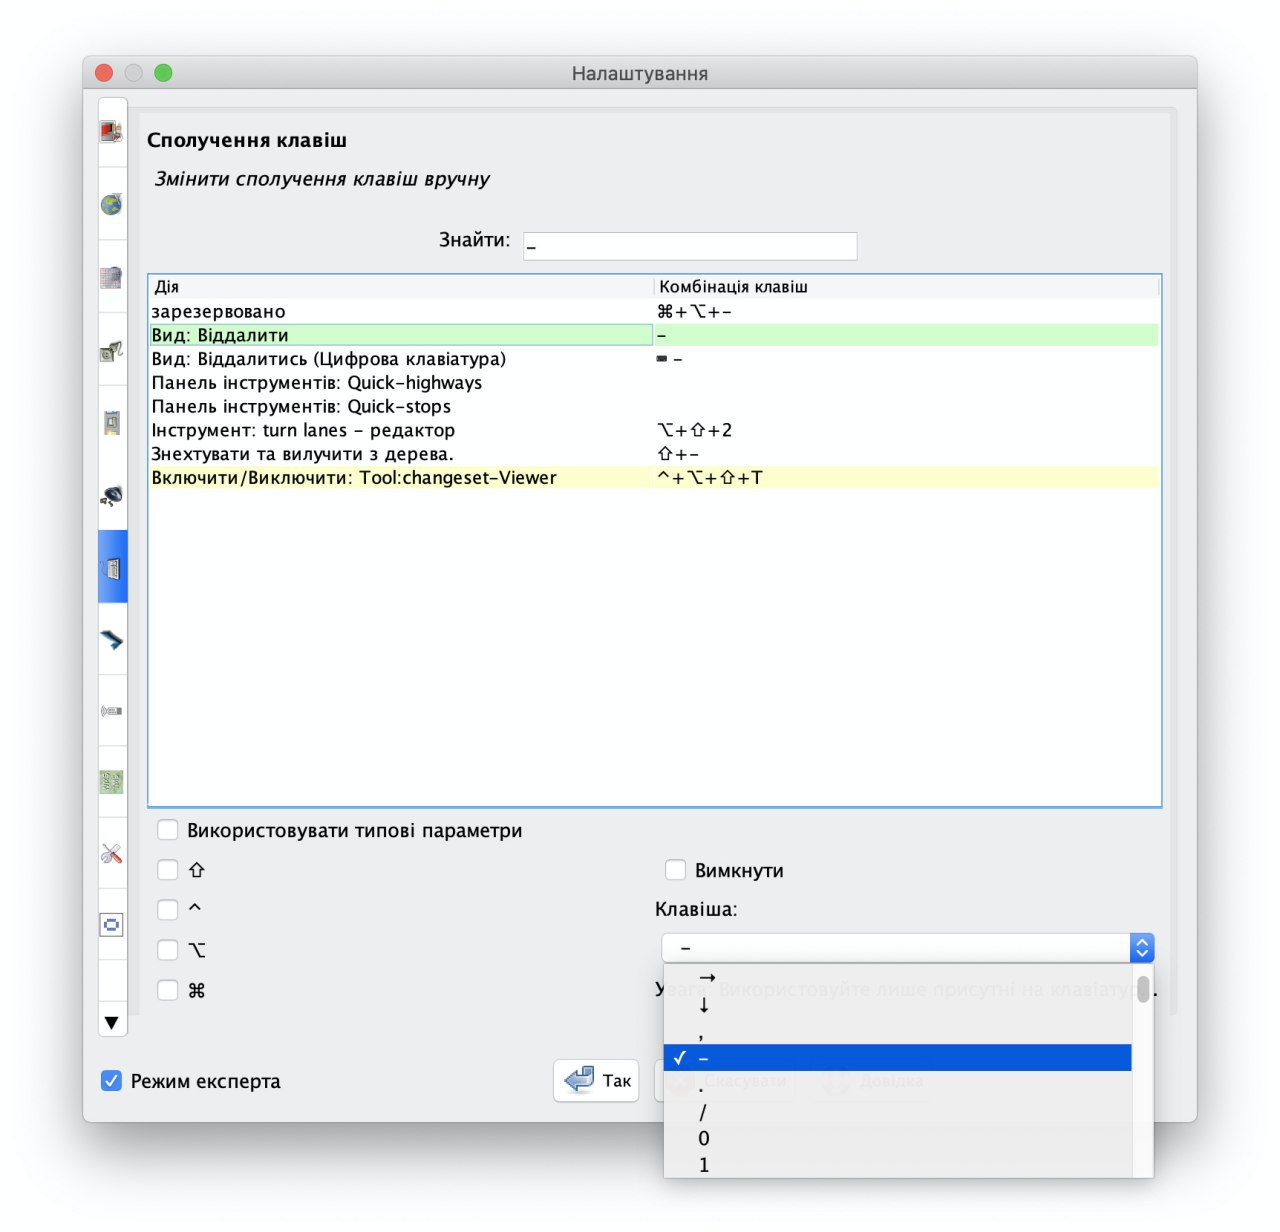The width and height of the screenshot is (1280, 1232).
Task: Click the Клавіша combo box stepper arrows
Action: click(x=1142, y=947)
